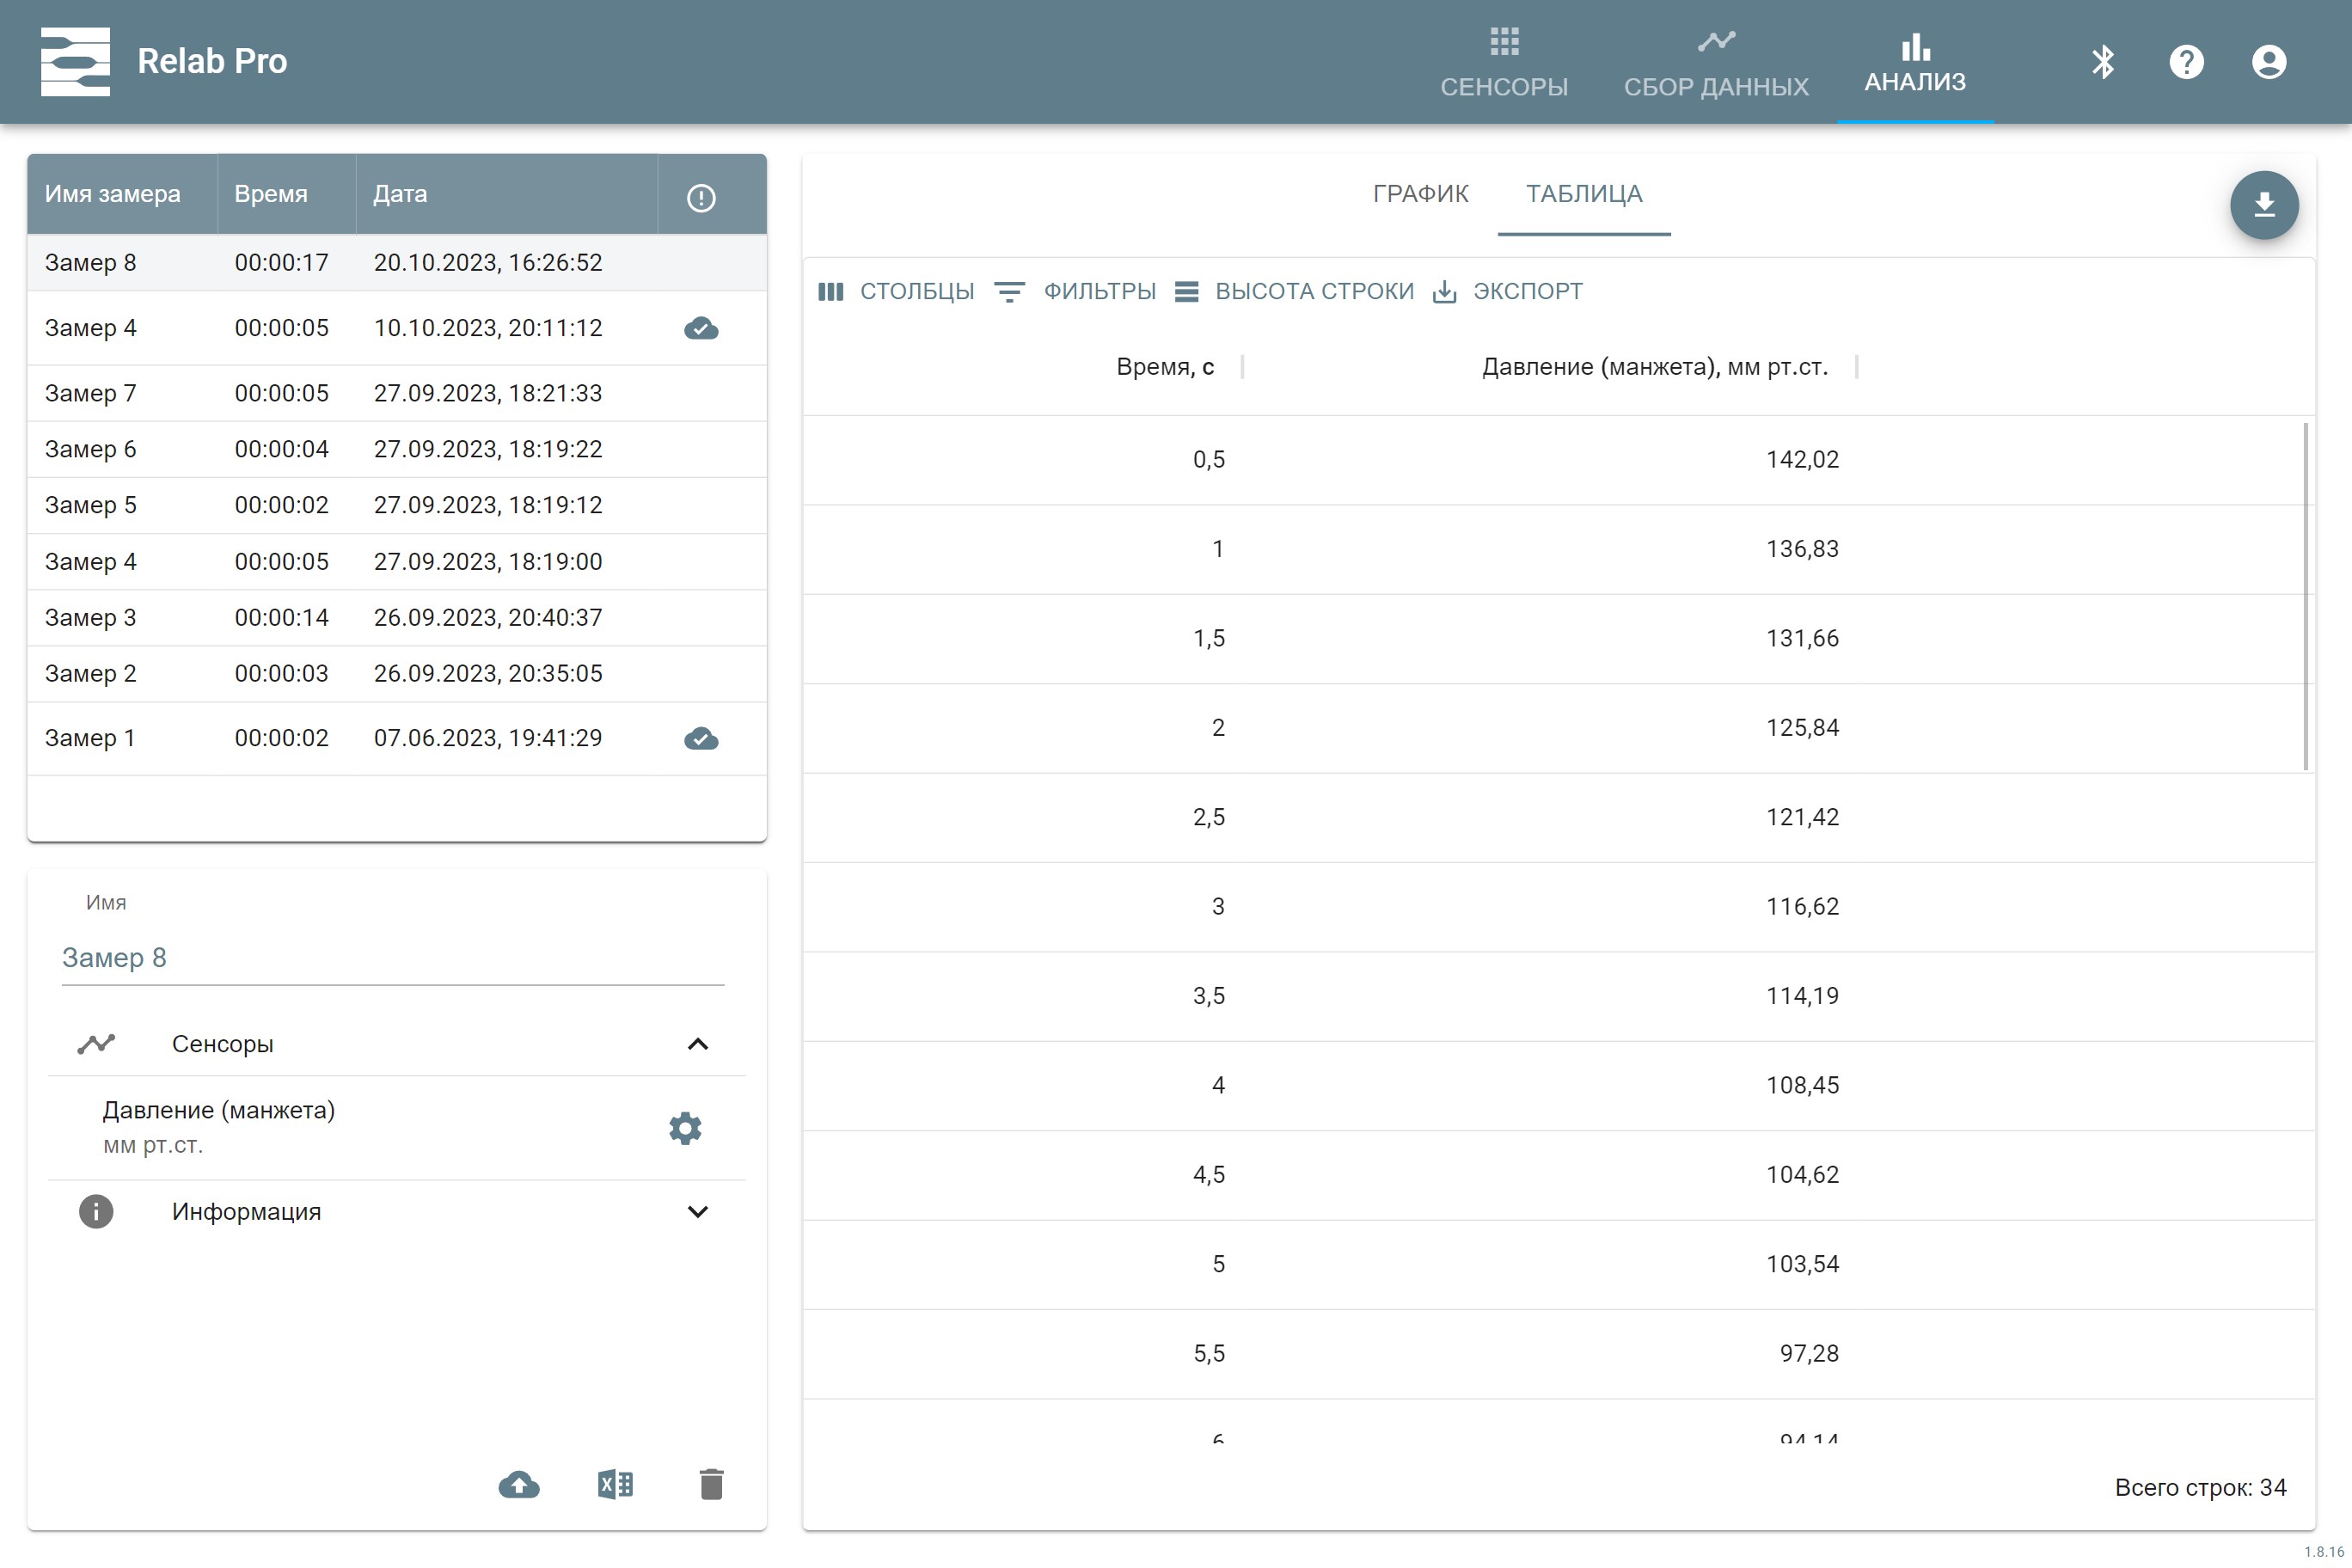Delete measurement with trash icon
The image size is (2352, 1568).
pos(711,1484)
